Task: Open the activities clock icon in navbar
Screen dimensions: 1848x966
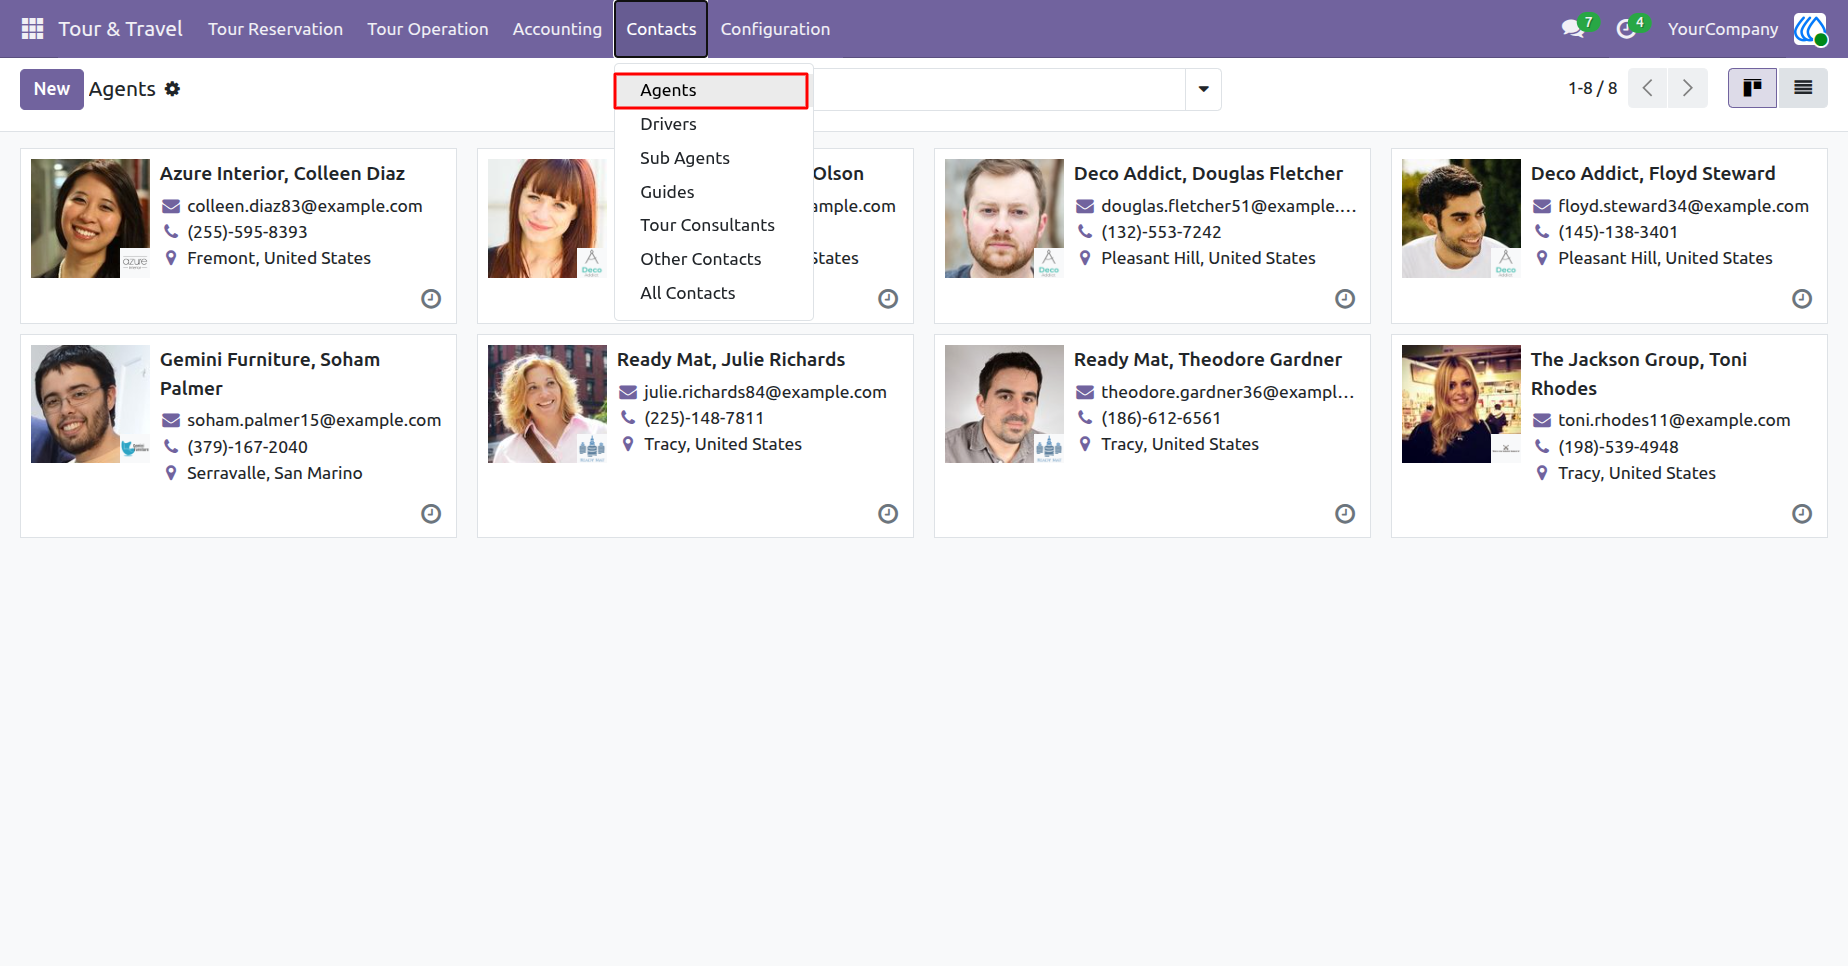Action: tap(1627, 29)
